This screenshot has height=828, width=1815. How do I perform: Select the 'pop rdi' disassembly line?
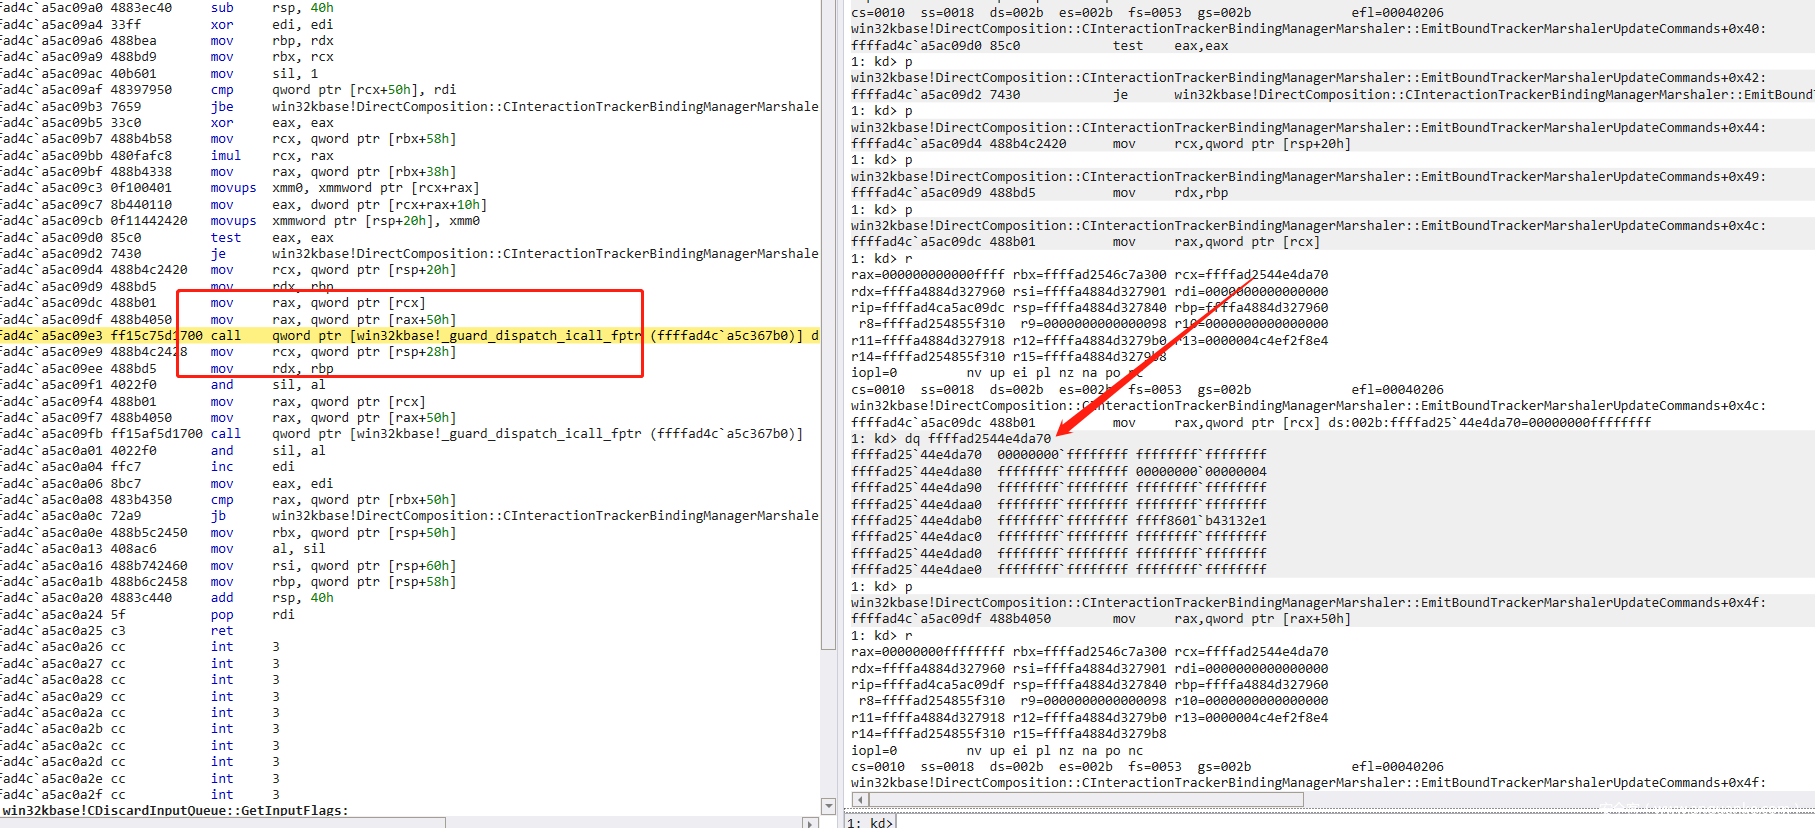(148, 615)
